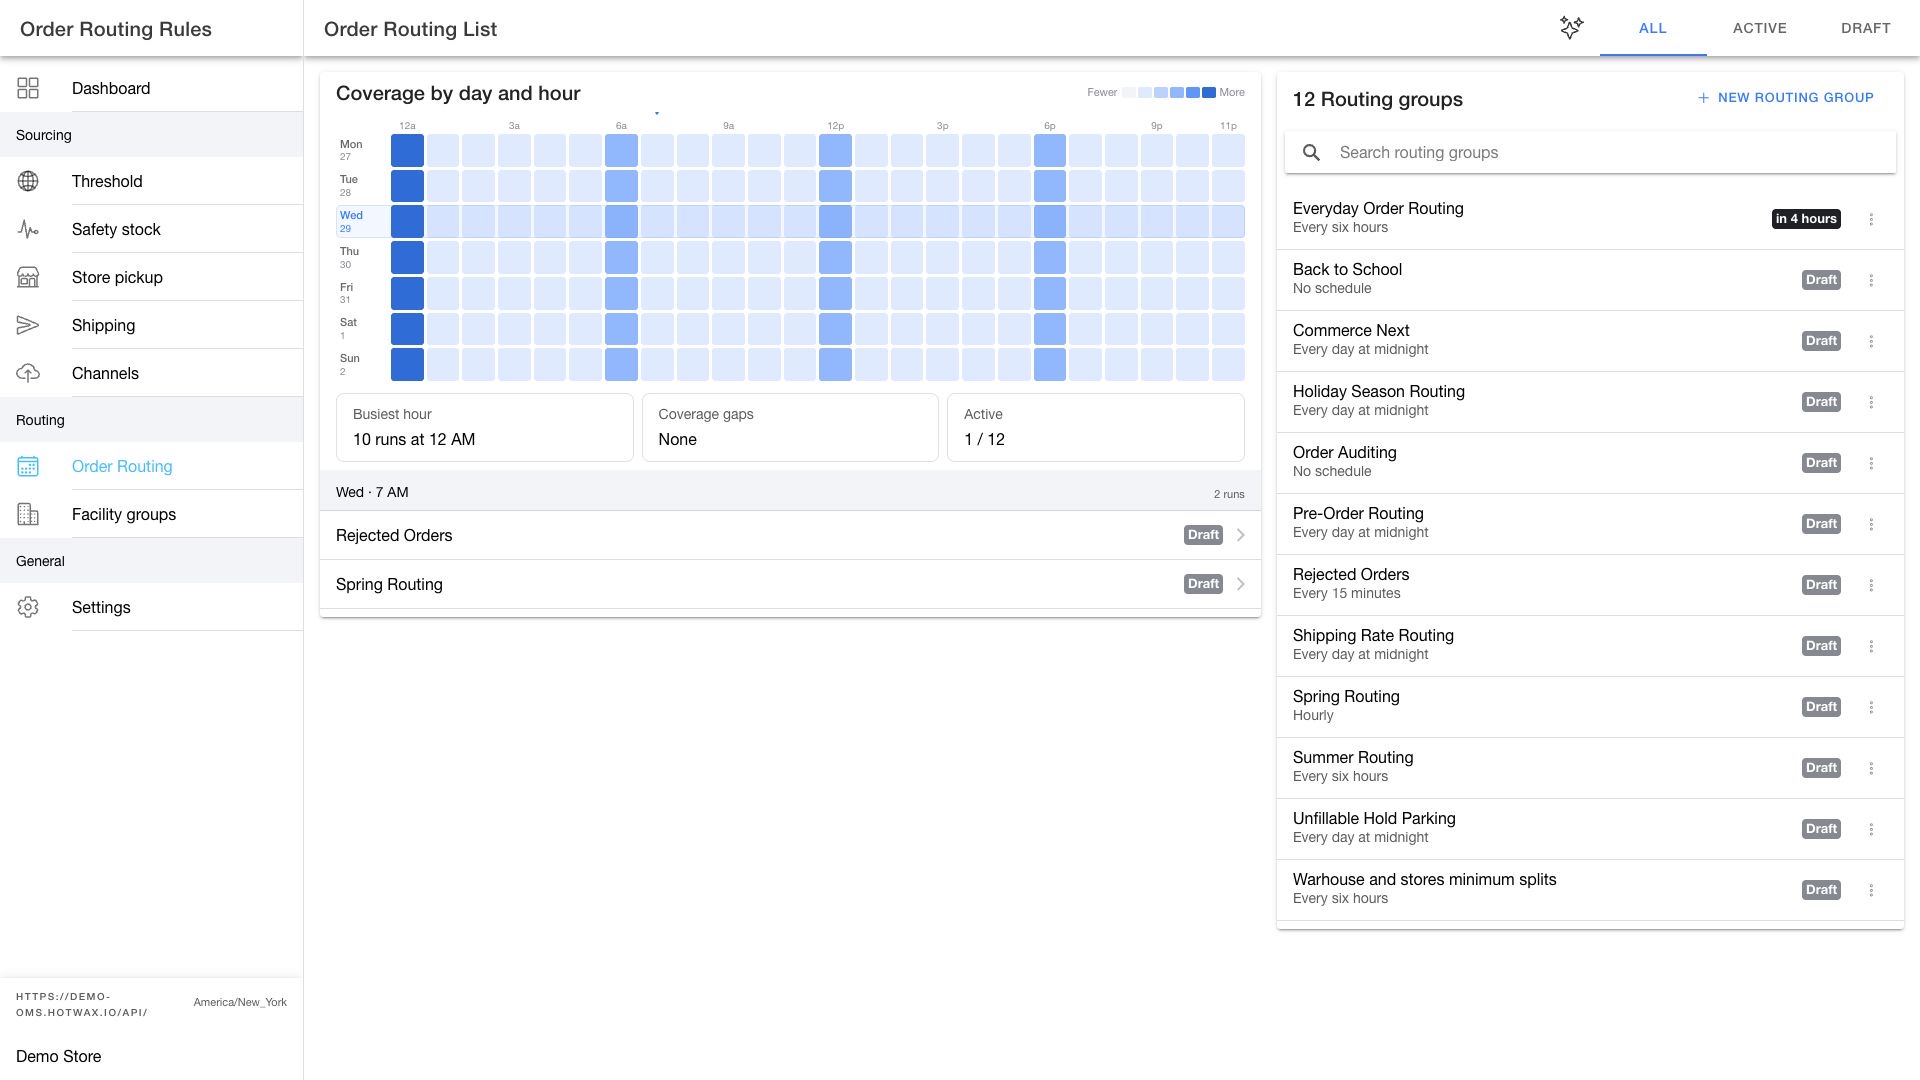
Task: Click the 'in 4 hours' badge
Action: tap(1806, 219)
